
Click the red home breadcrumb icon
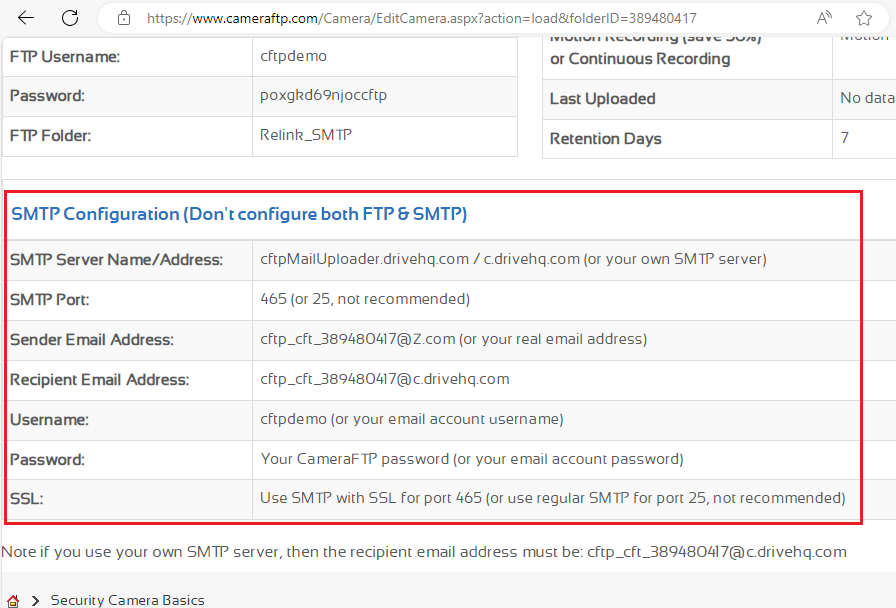(x=13, y=601)
